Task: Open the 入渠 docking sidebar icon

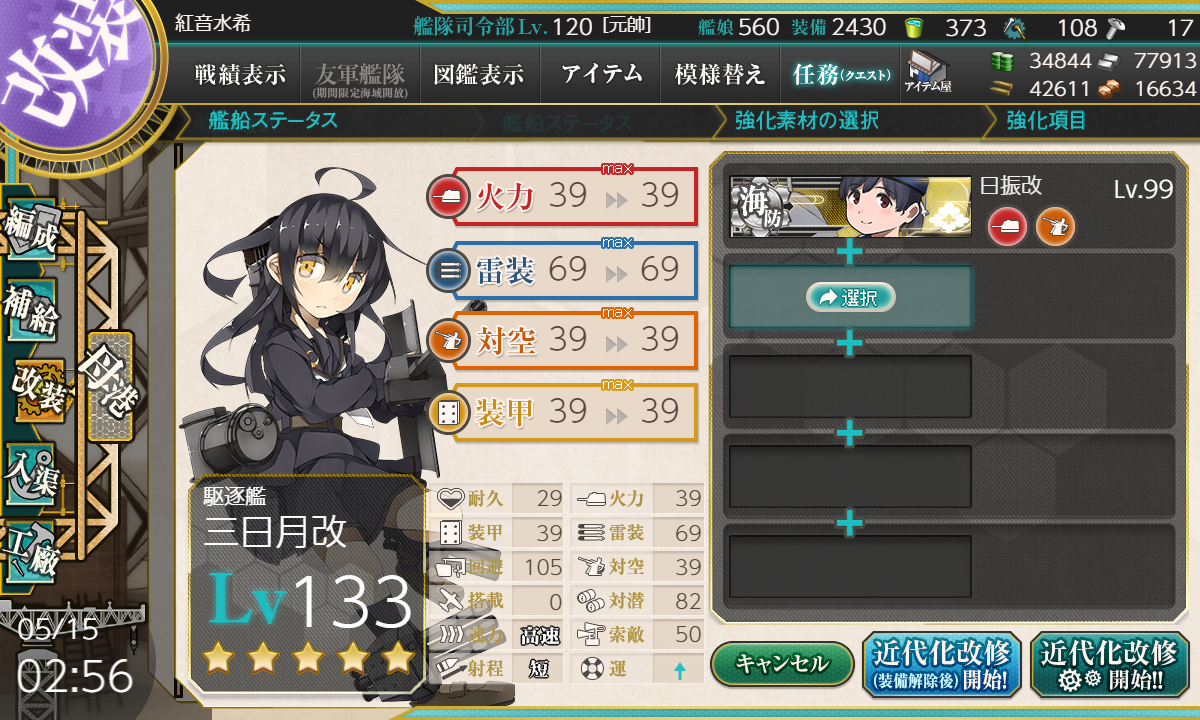Action: 32,469
